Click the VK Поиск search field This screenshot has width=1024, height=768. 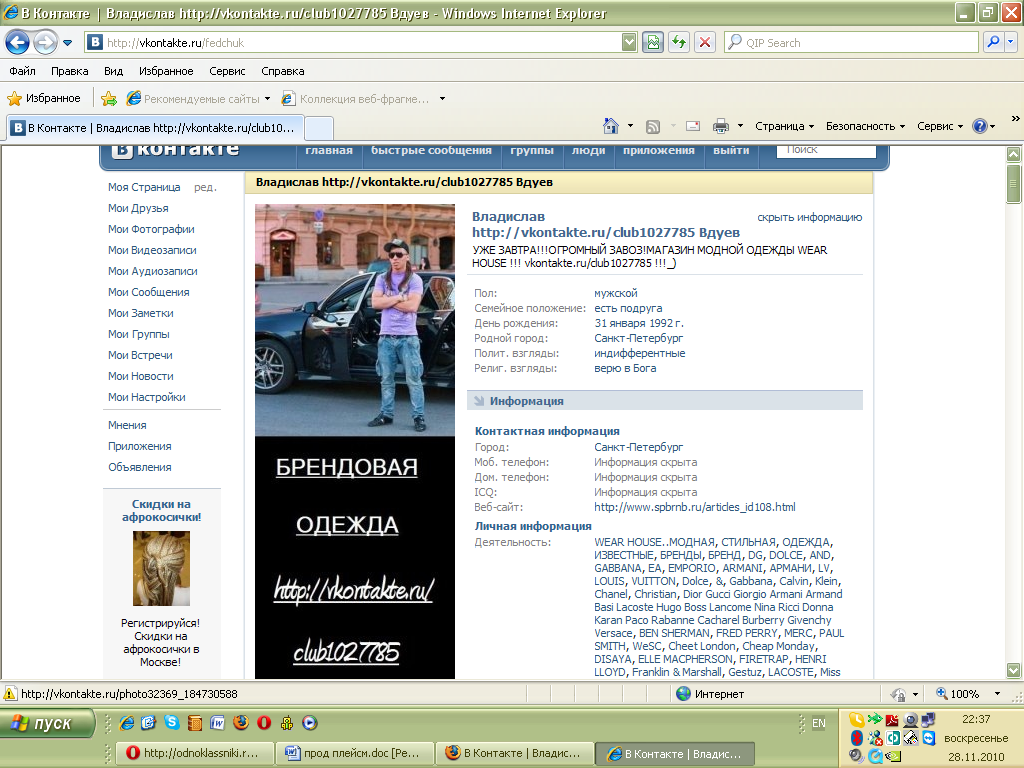click(826, 150)
